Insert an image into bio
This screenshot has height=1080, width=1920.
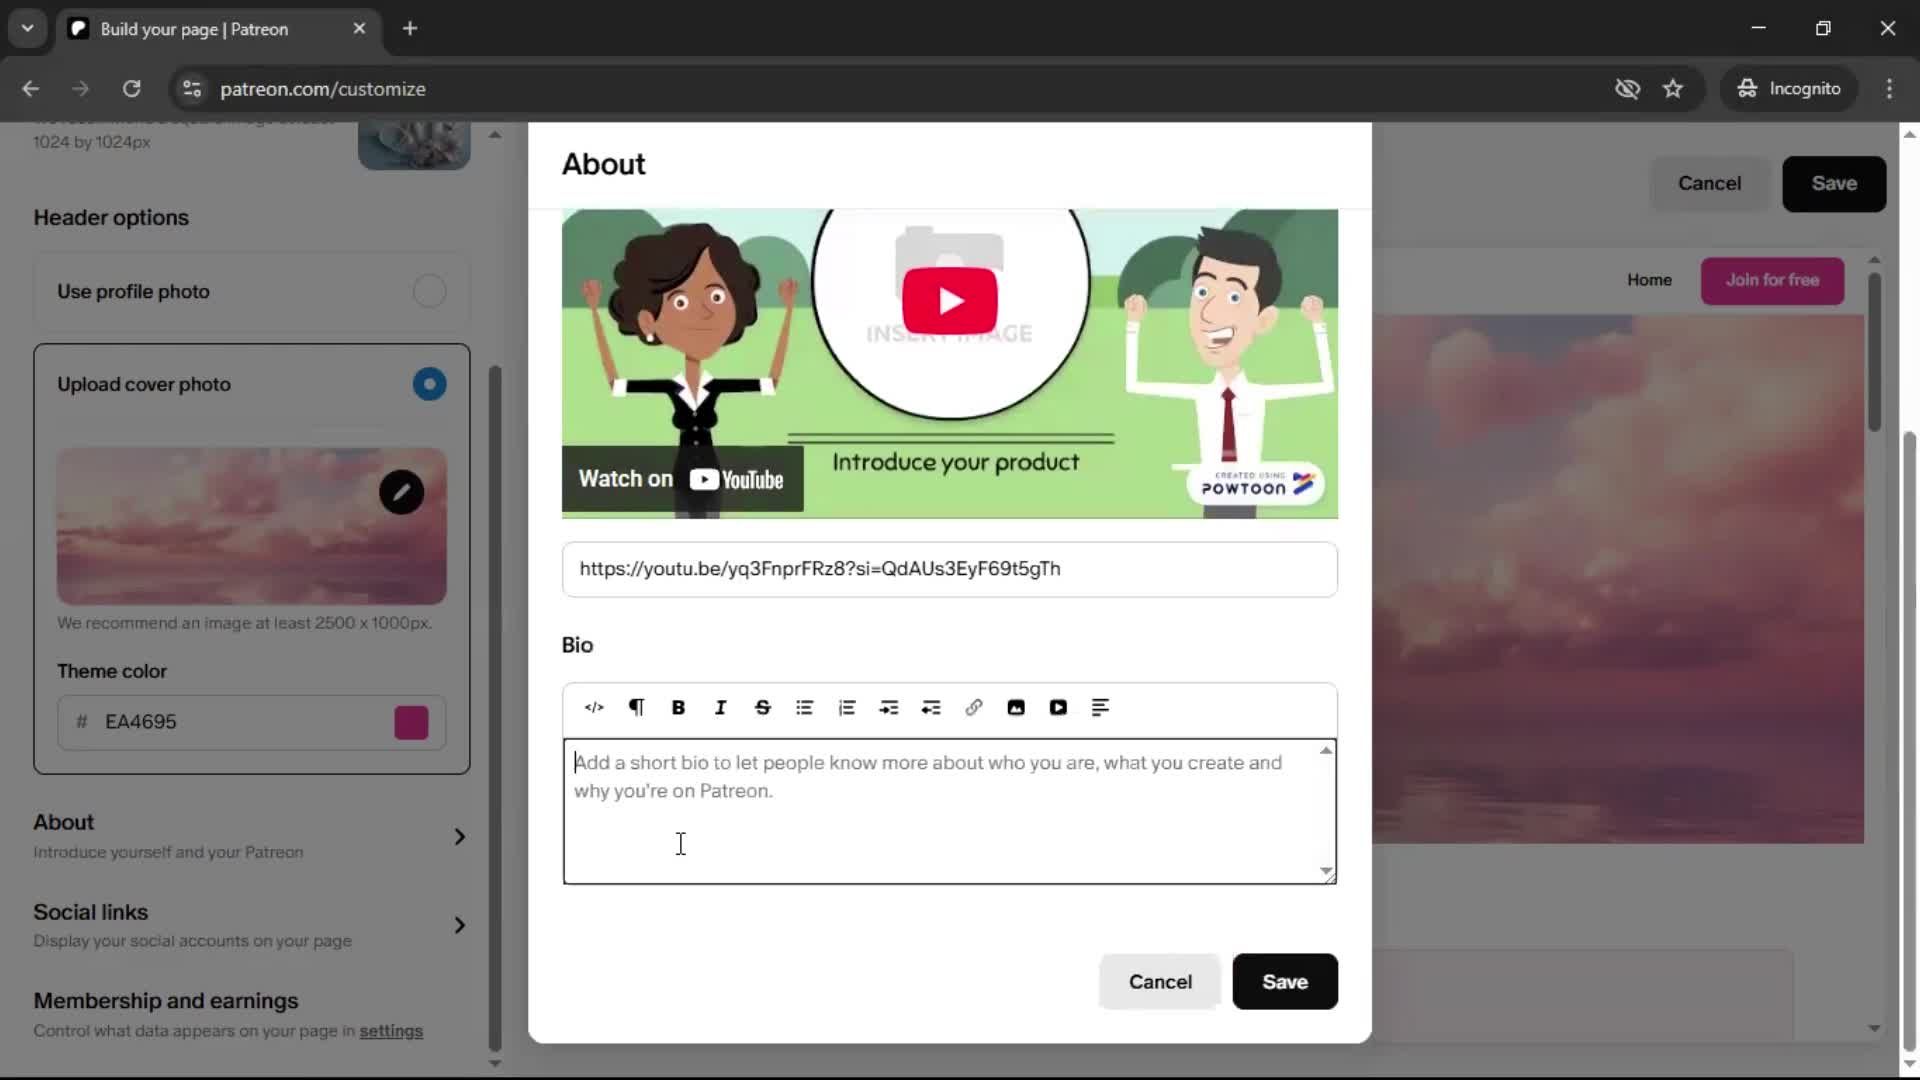click(x=1016, y=707)
